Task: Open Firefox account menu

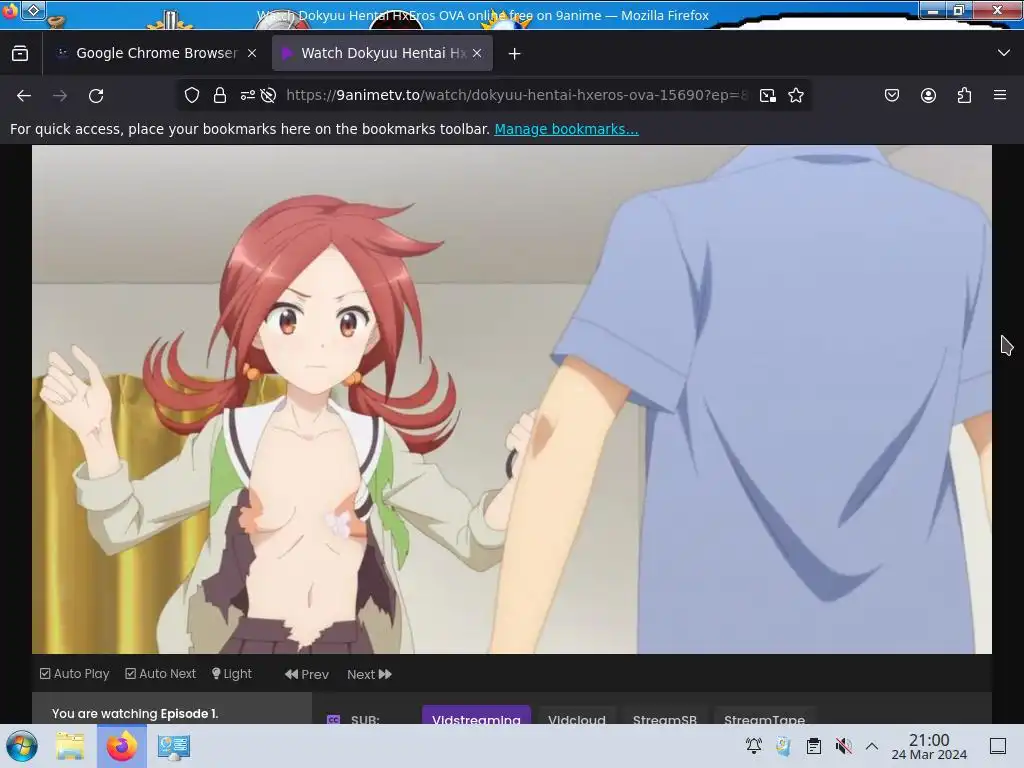Action: tap(928, 95)
